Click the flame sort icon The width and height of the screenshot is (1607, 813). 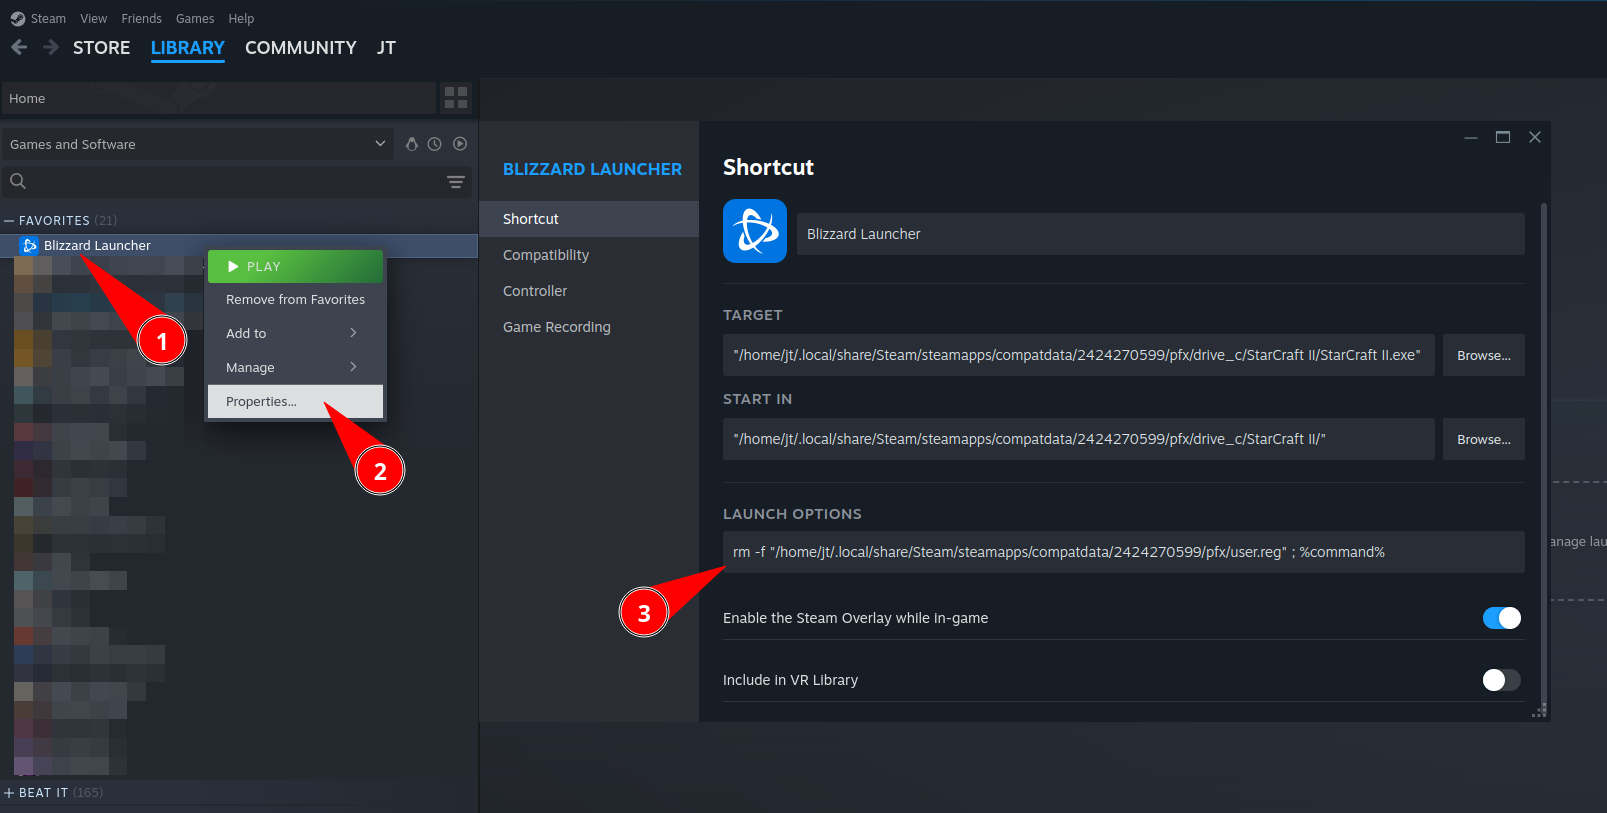point(411,144)
